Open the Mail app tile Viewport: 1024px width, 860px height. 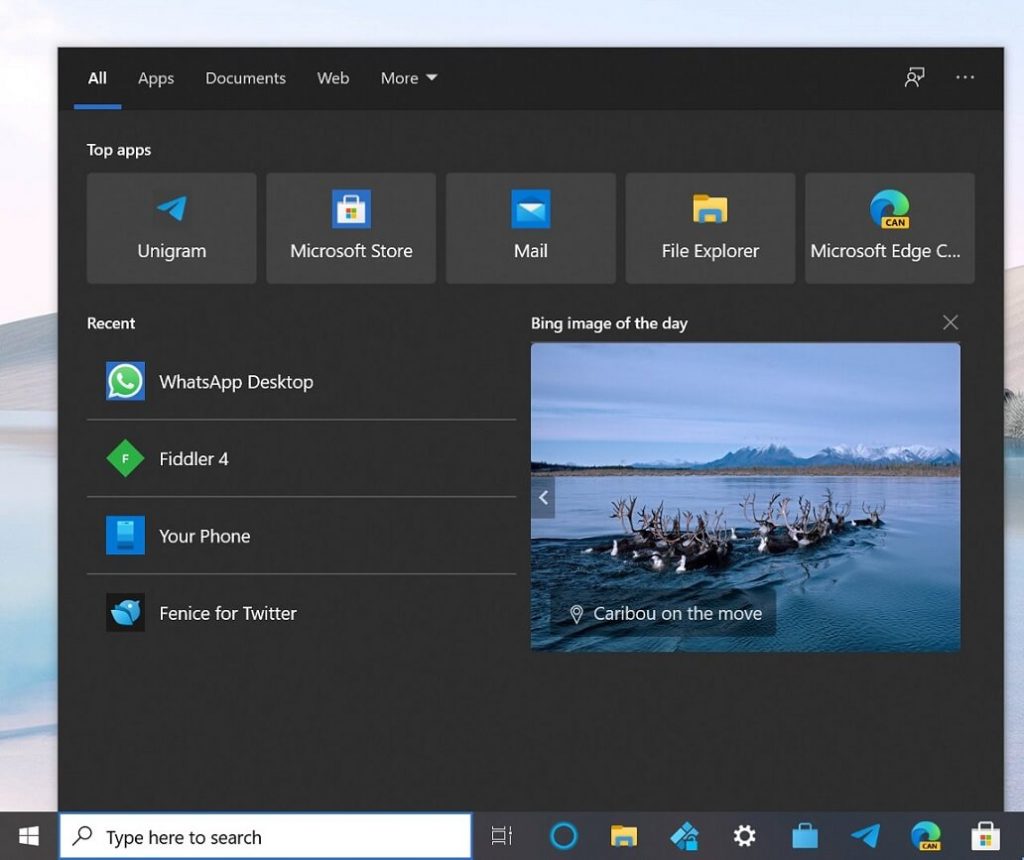(530, 227)
